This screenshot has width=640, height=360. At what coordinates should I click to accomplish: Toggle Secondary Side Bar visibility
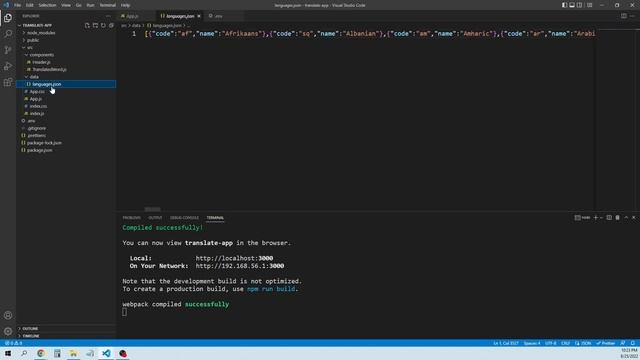pos(579,5)
